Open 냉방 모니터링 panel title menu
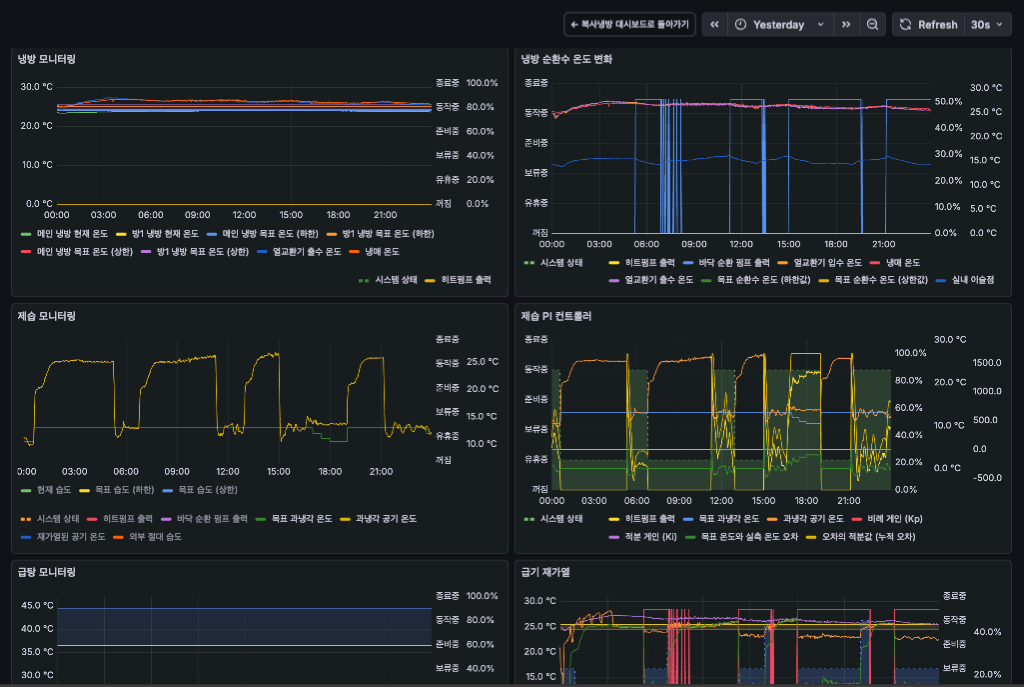 (46, 59)
